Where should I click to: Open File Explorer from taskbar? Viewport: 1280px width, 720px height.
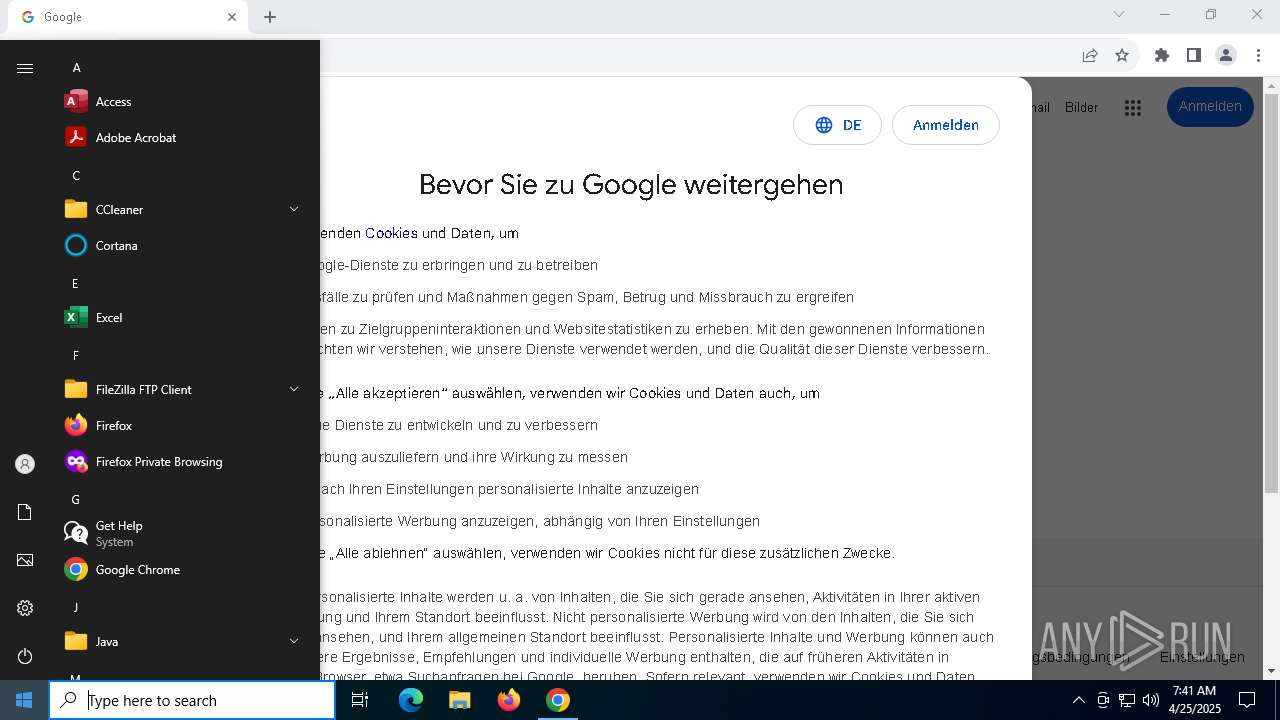(459, 700)
